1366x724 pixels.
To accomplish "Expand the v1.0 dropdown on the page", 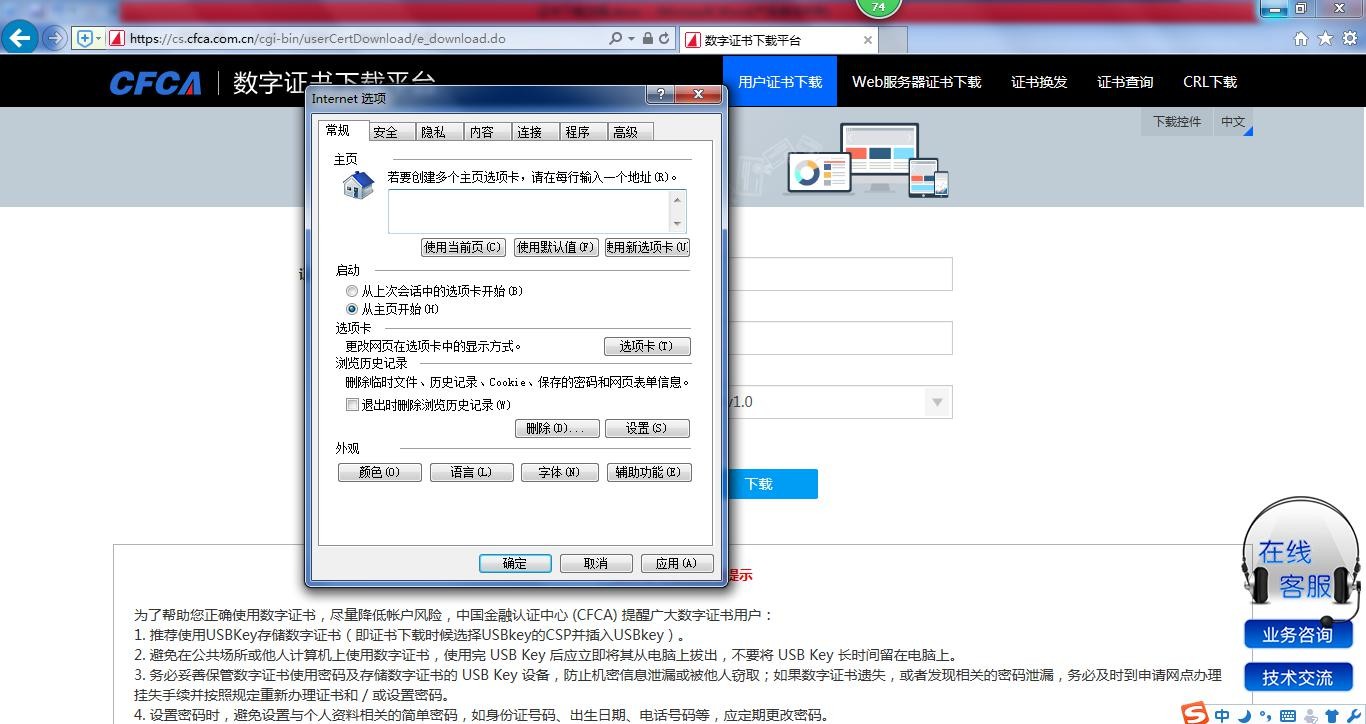I will tap(937, 402).
